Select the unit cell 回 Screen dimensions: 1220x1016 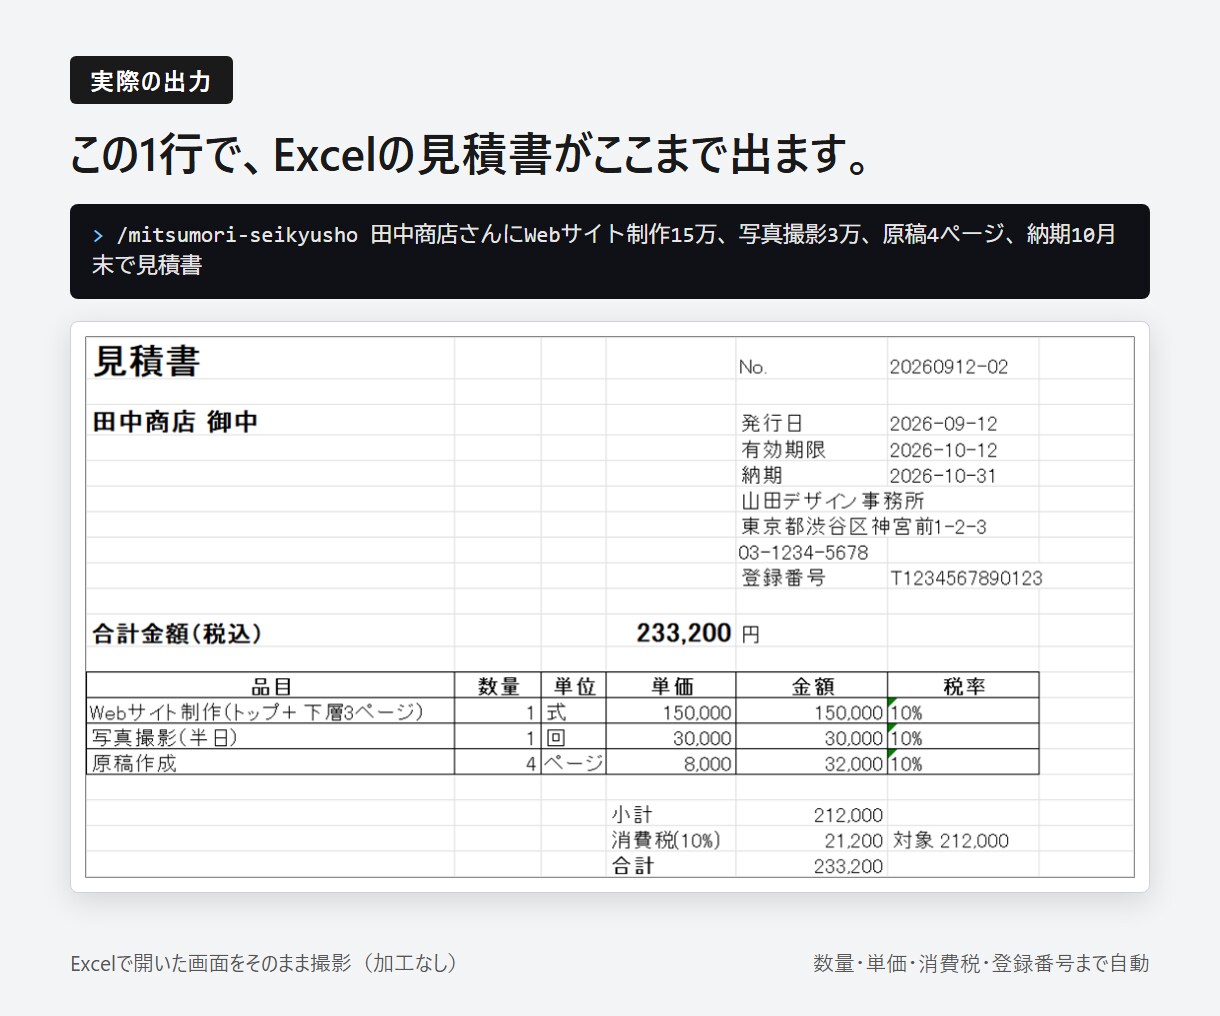click(574, 737)
